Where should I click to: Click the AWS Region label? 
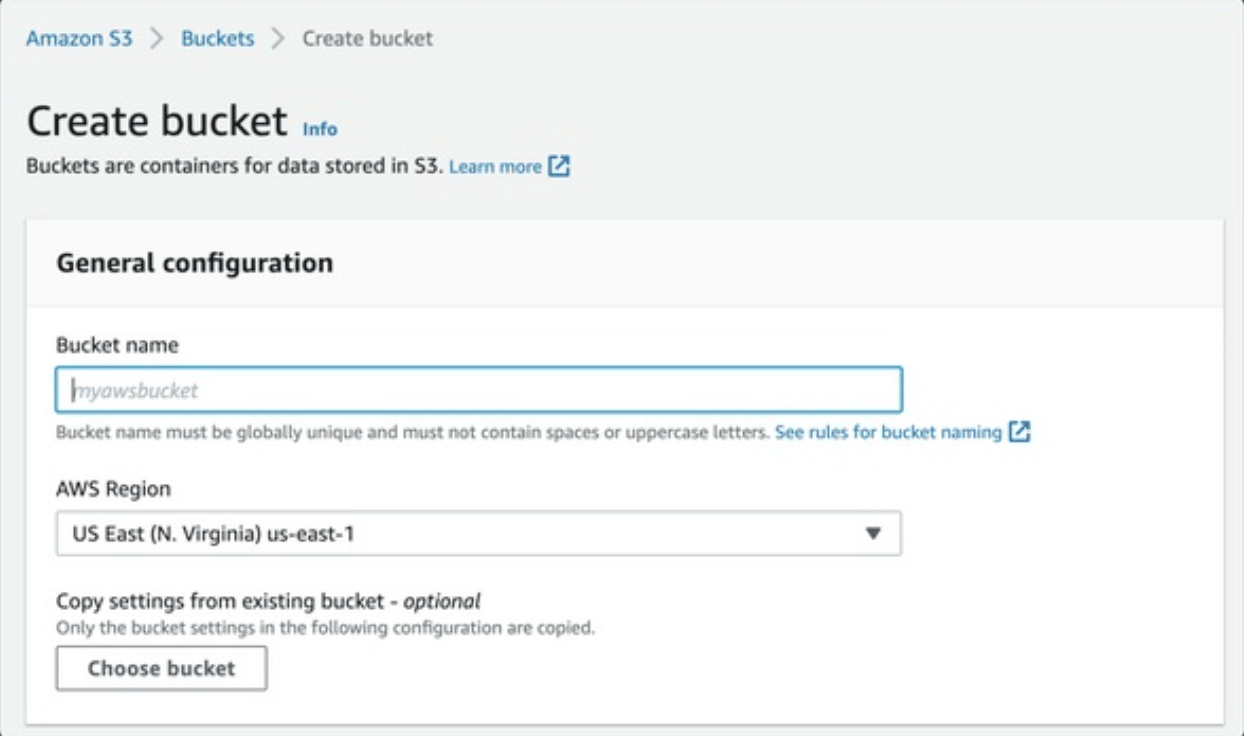point(113,489)
